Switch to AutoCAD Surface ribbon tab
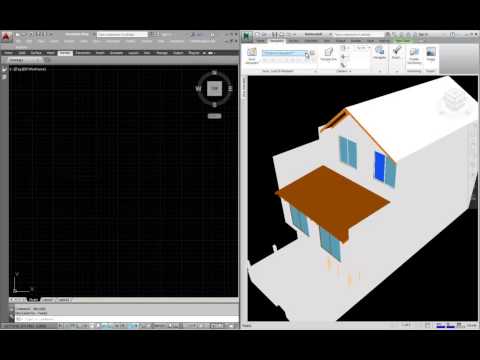The height and width of the screenshot is (360, 480). (36, 53)
